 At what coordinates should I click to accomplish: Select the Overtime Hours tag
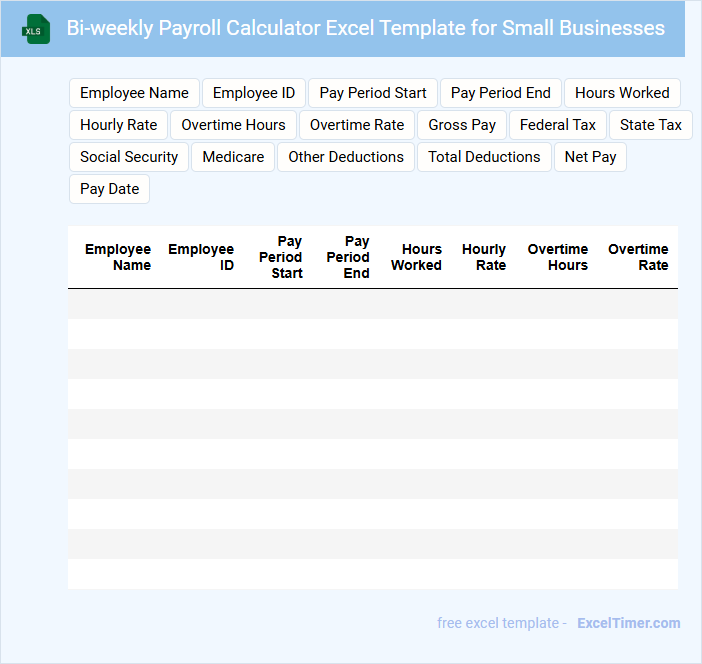(233, 125)
